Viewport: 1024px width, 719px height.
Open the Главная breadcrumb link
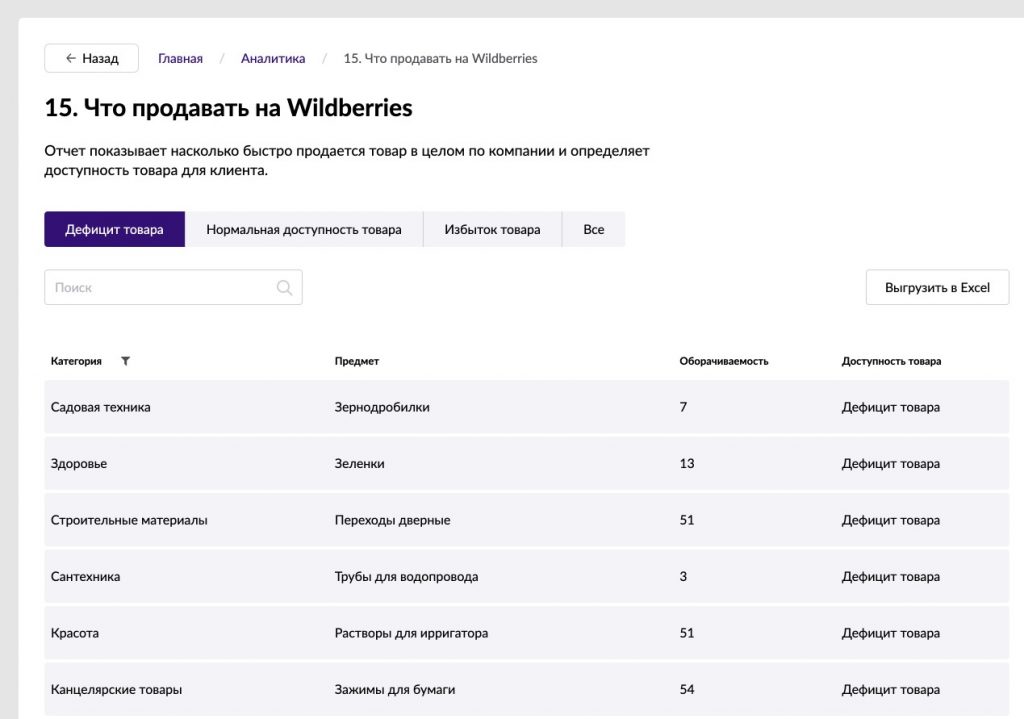coord(180,58)
